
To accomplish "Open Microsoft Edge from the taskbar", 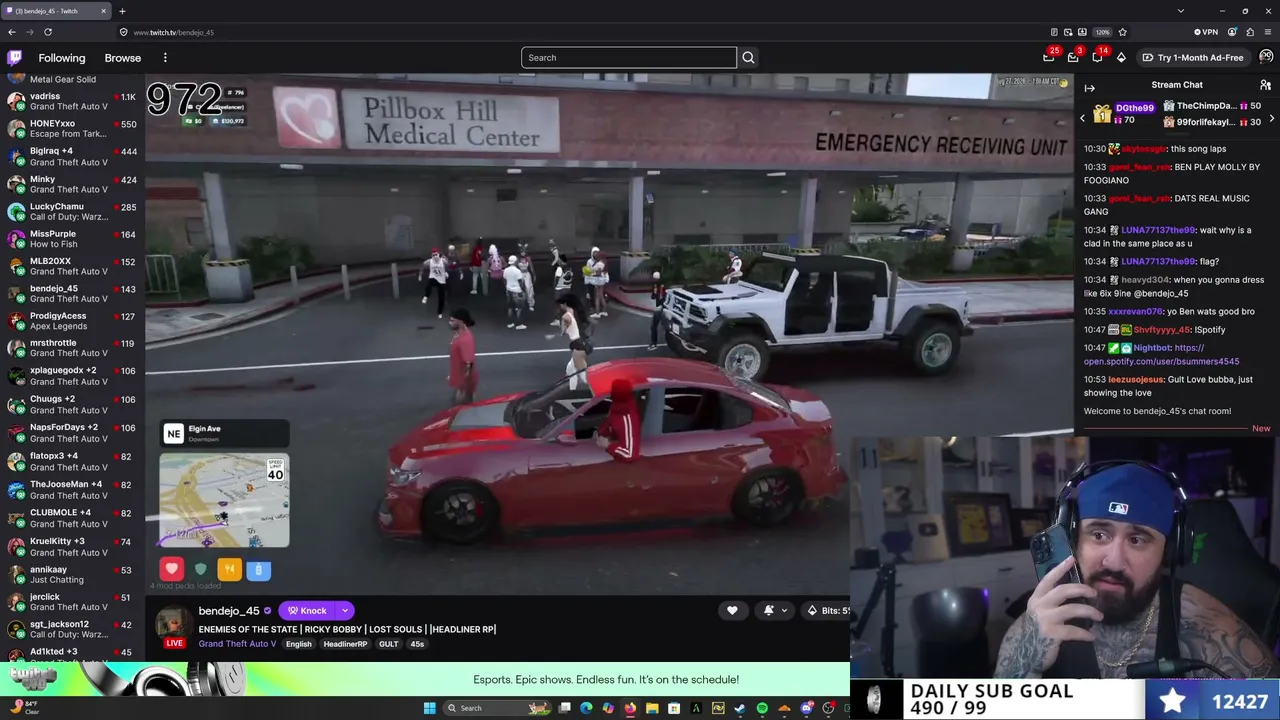I will (586, 708).
